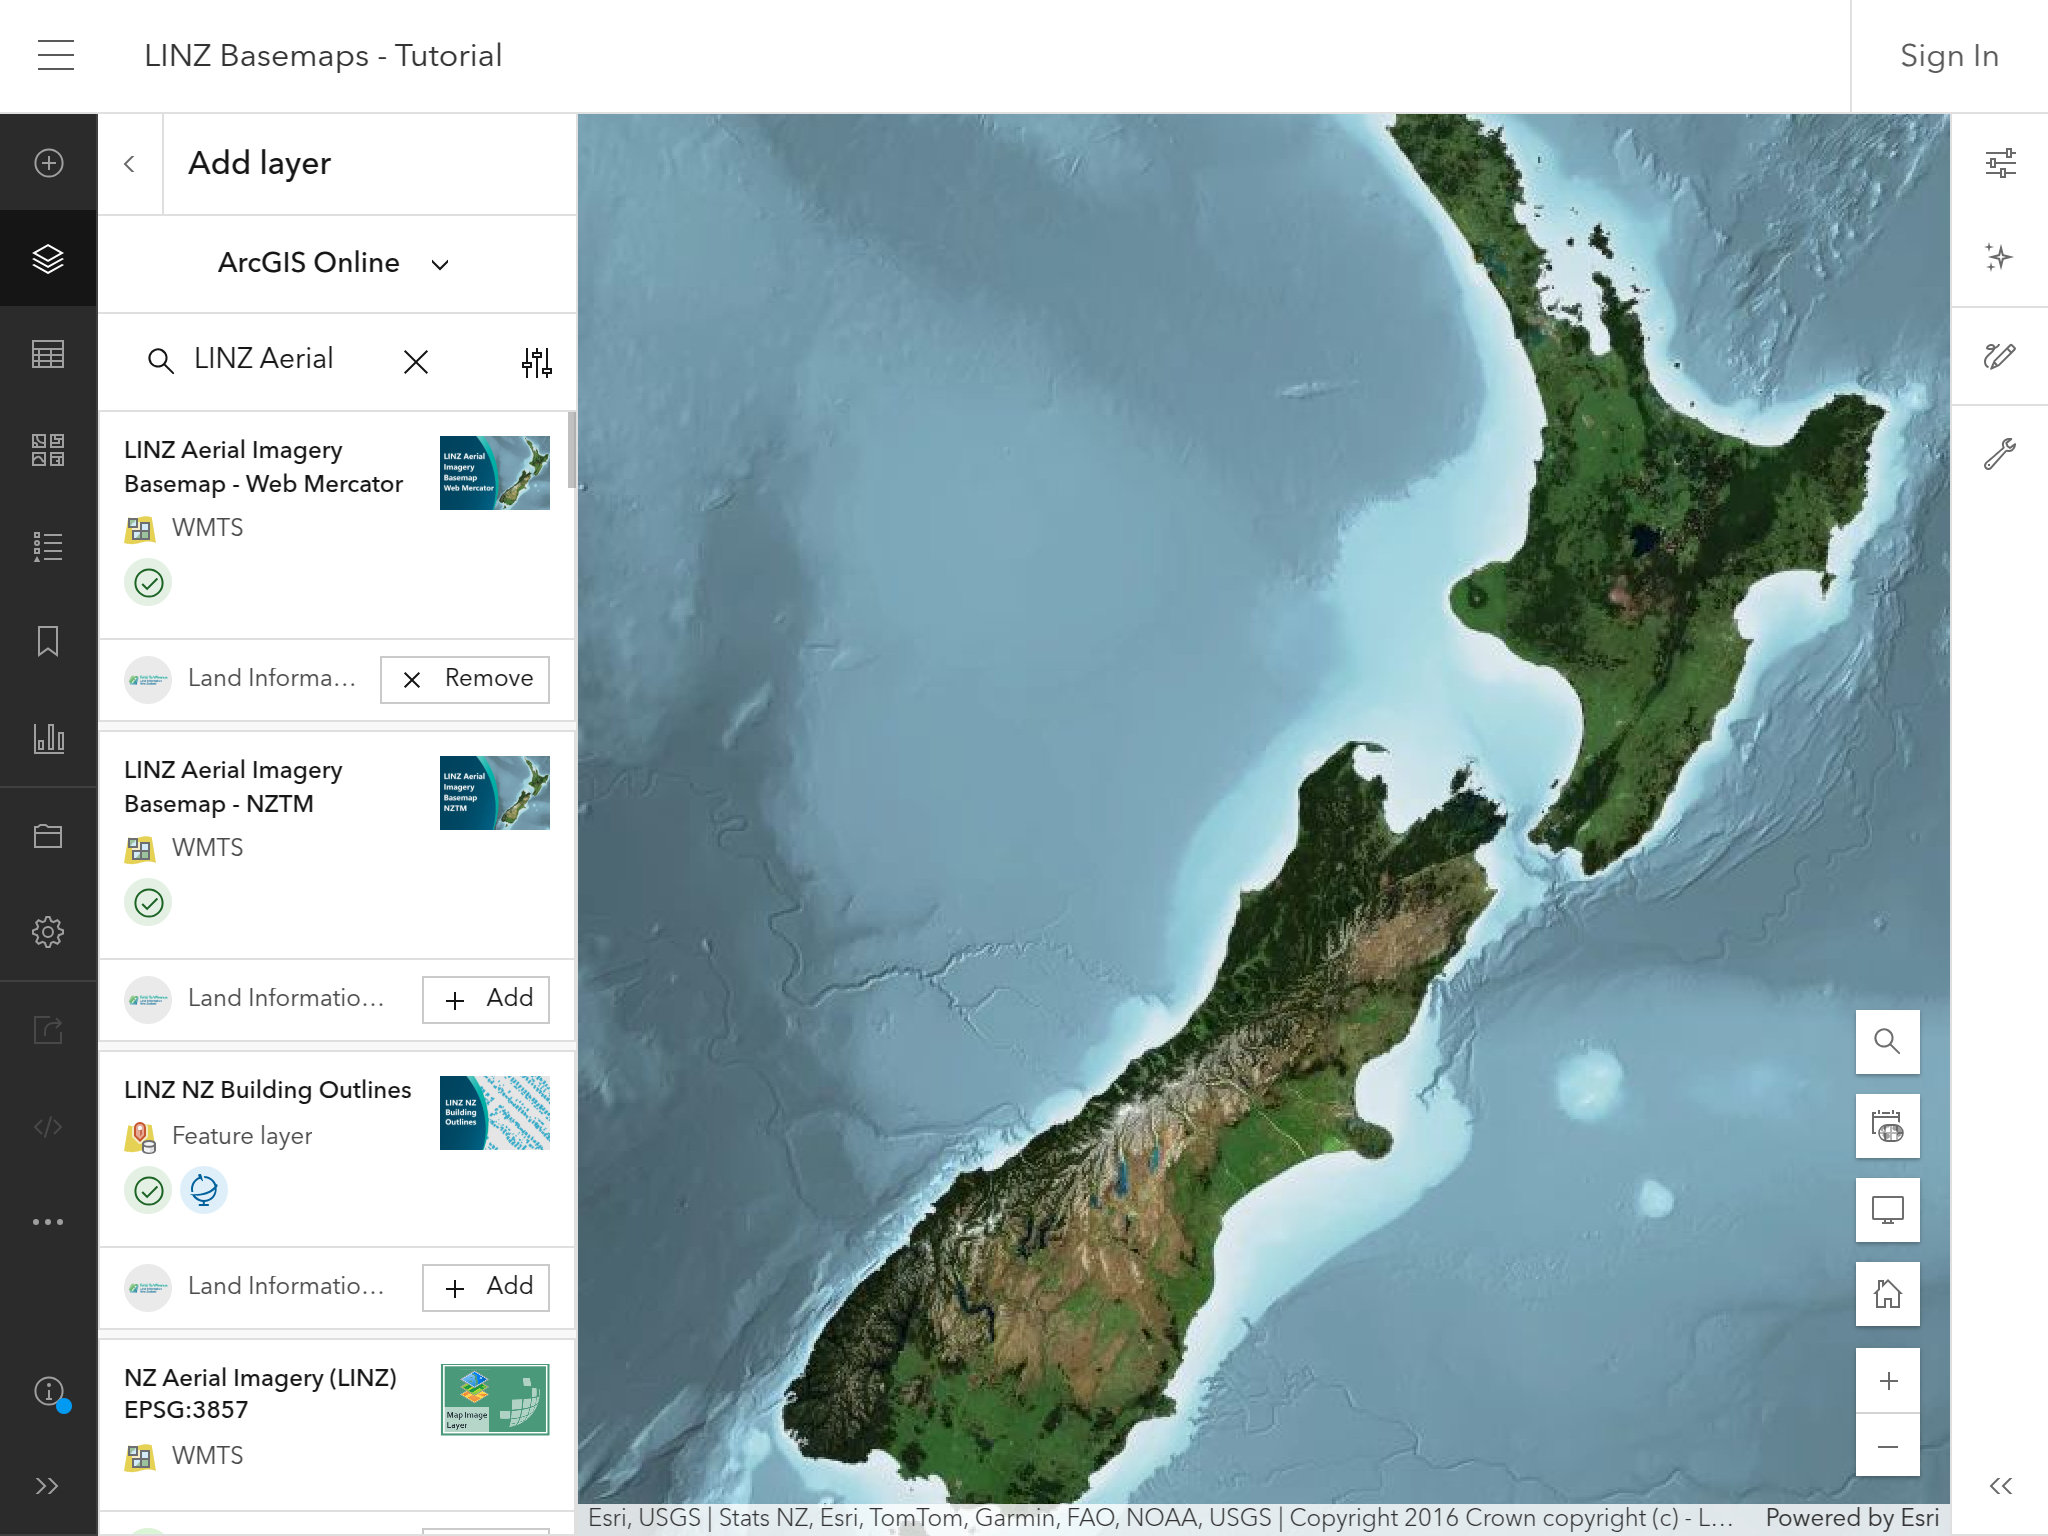Remove the LINZ Aerial Imagery Web Mercator layer
The image size is (2048, 1536).
click(x=464, y=679)
